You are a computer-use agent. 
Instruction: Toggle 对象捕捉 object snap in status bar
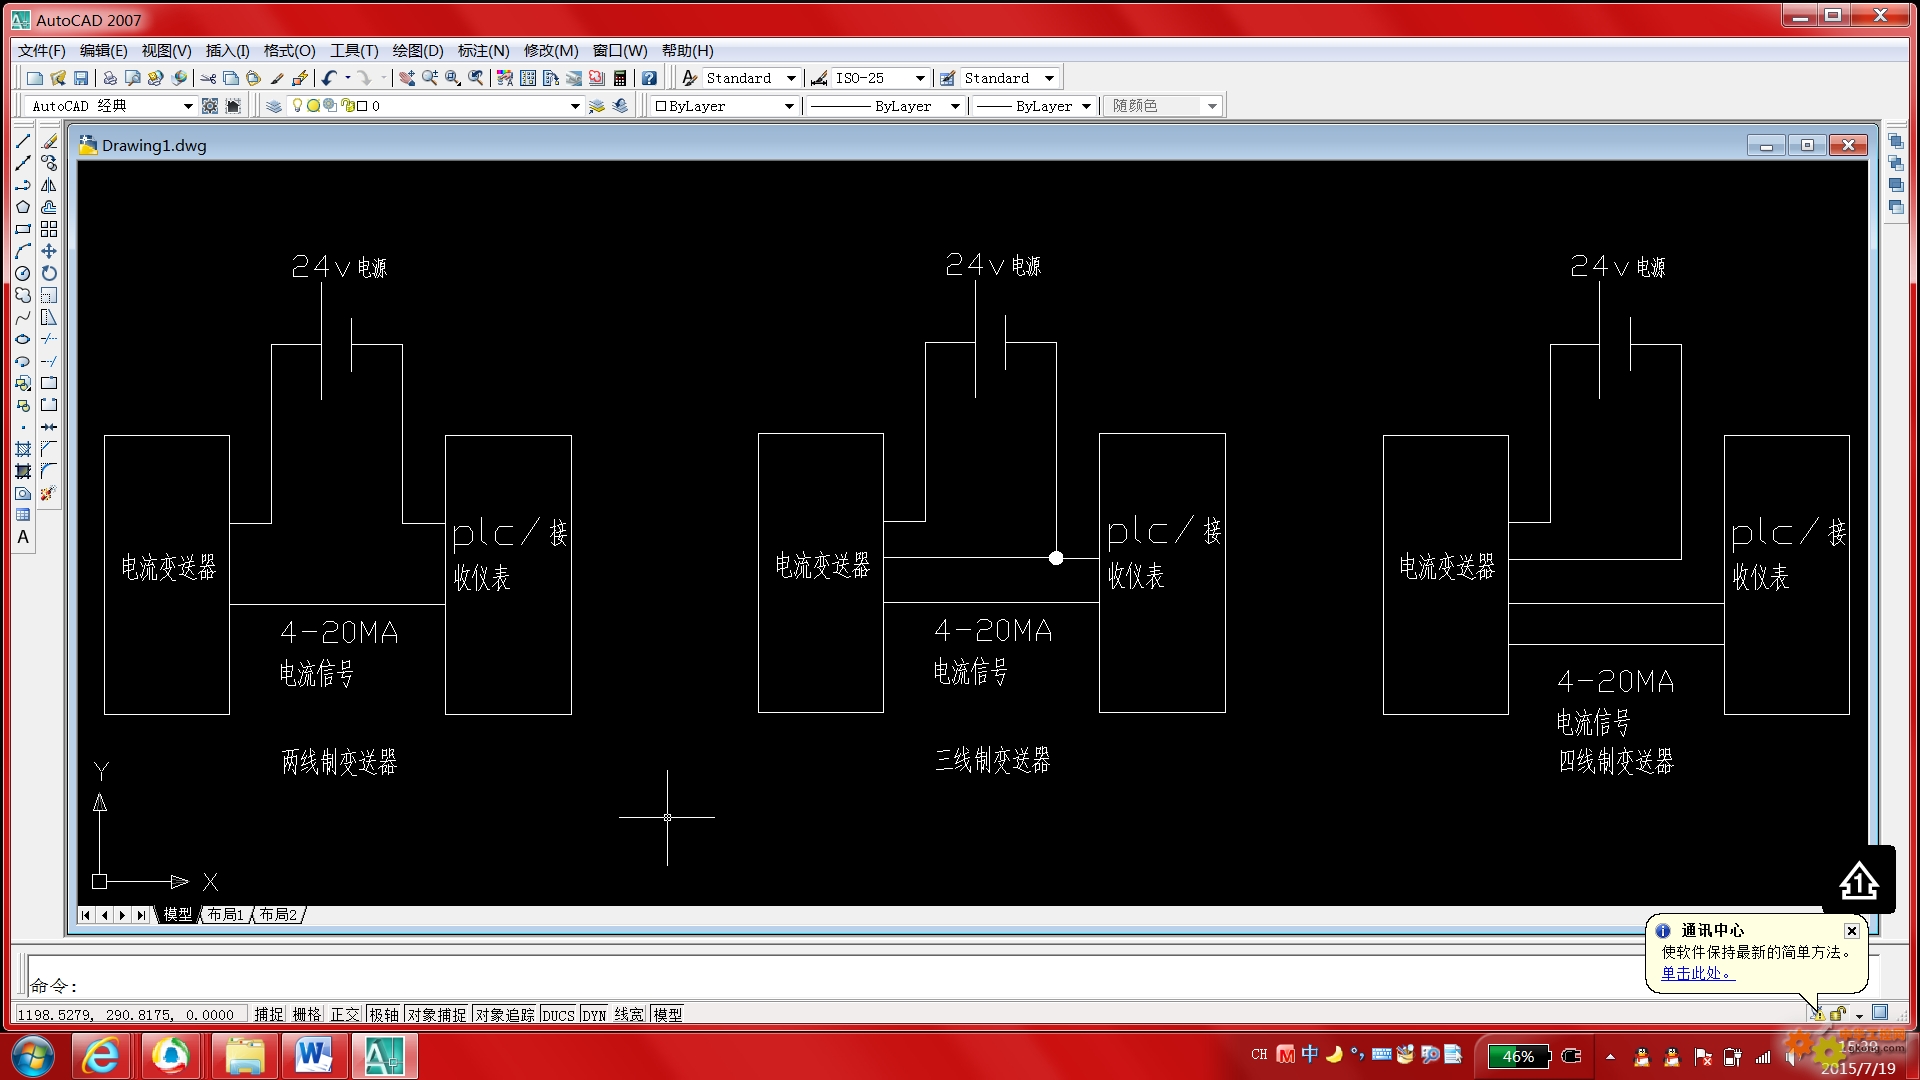(437, 1014)
